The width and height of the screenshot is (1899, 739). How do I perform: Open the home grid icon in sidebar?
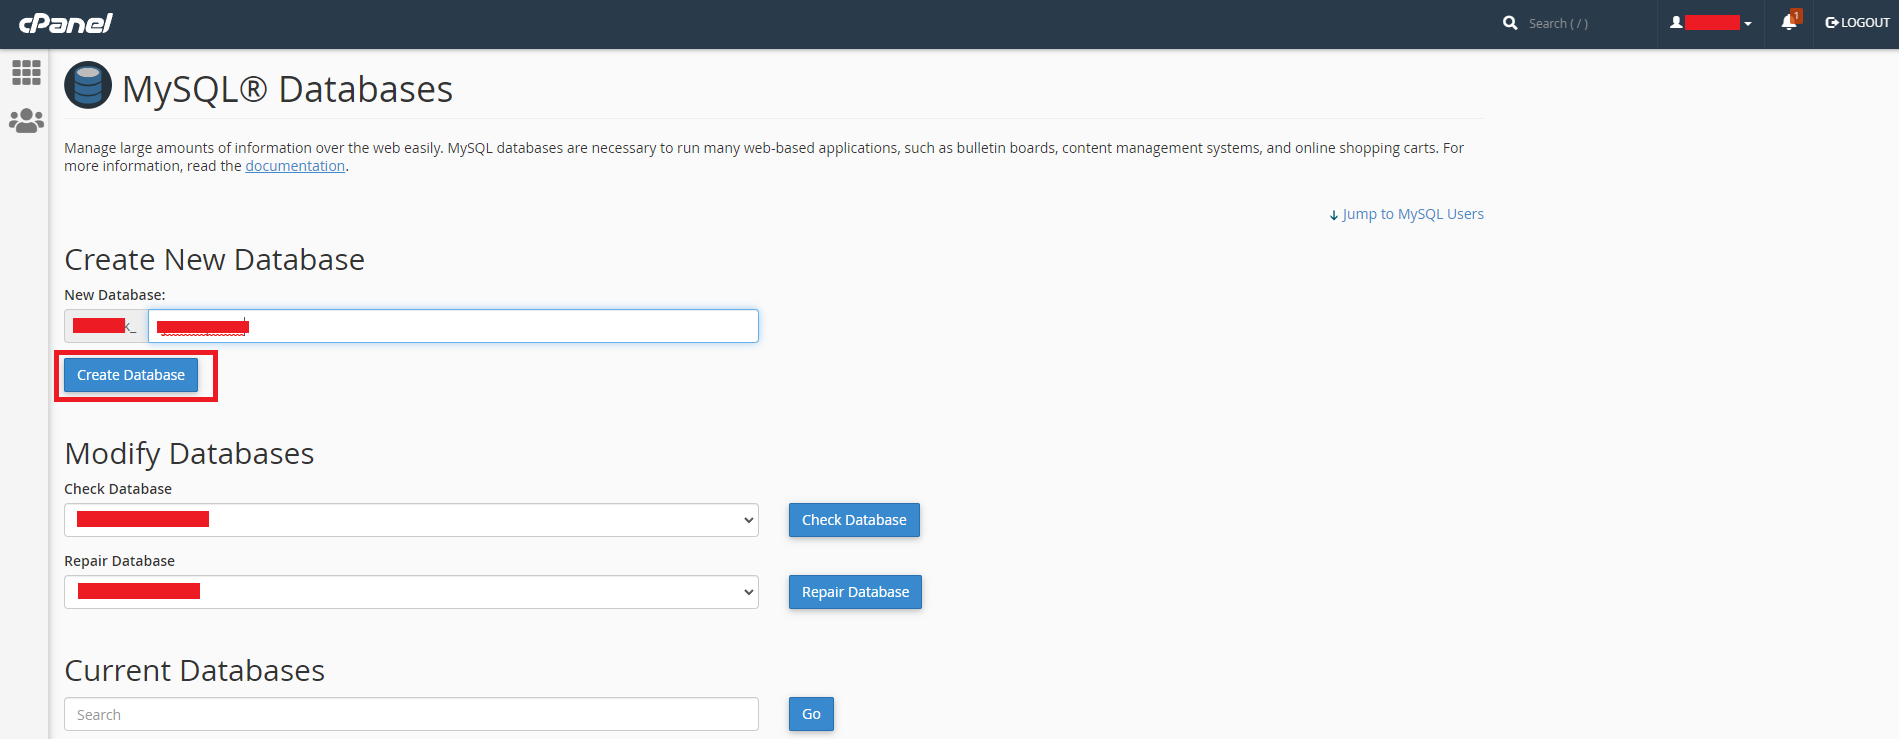(26, 72)
